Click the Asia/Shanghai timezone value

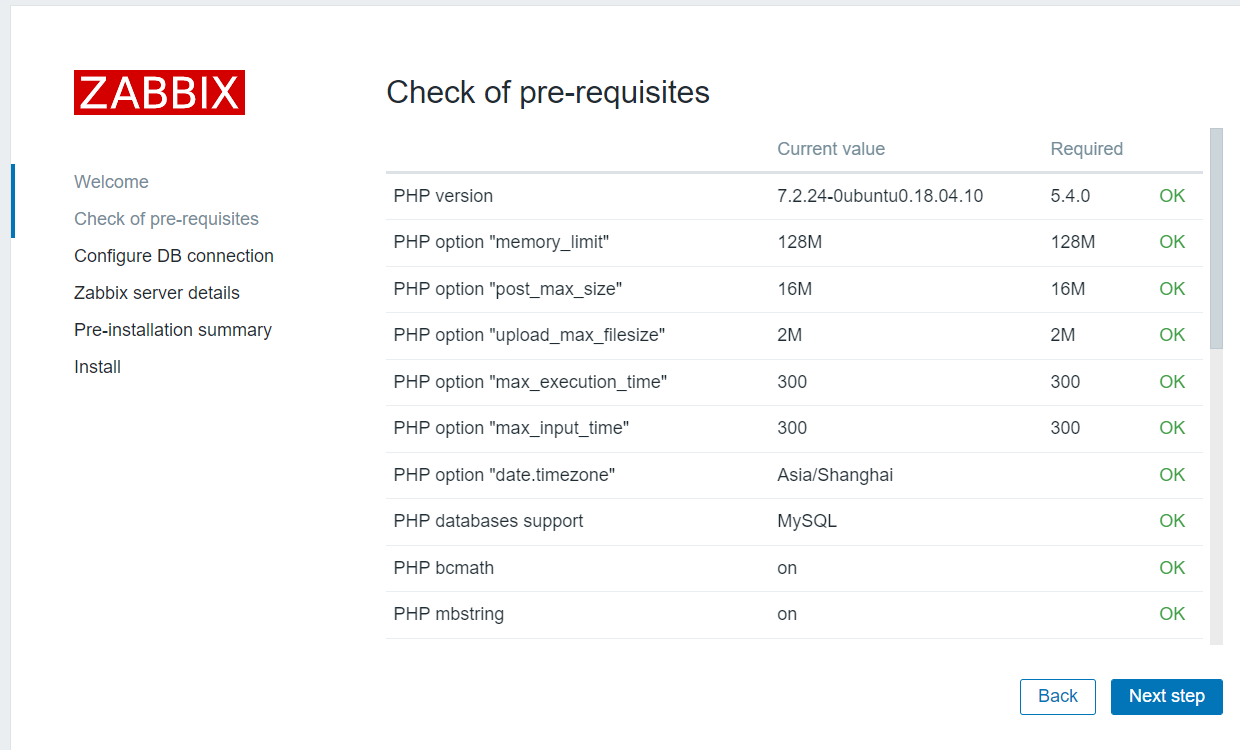(x=835, y=475)
